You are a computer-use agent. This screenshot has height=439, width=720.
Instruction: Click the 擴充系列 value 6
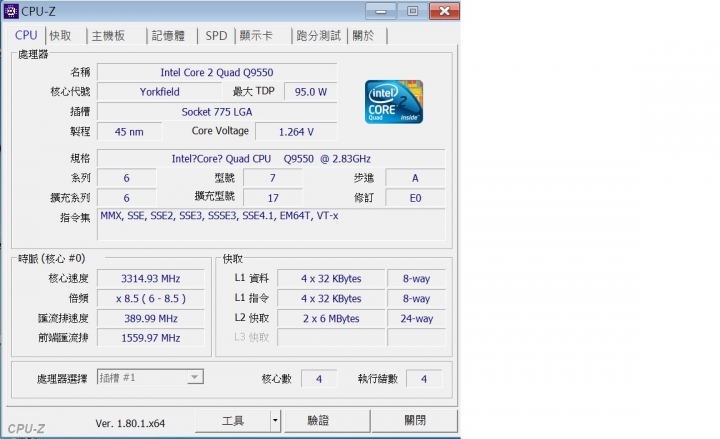pos(127,198)
